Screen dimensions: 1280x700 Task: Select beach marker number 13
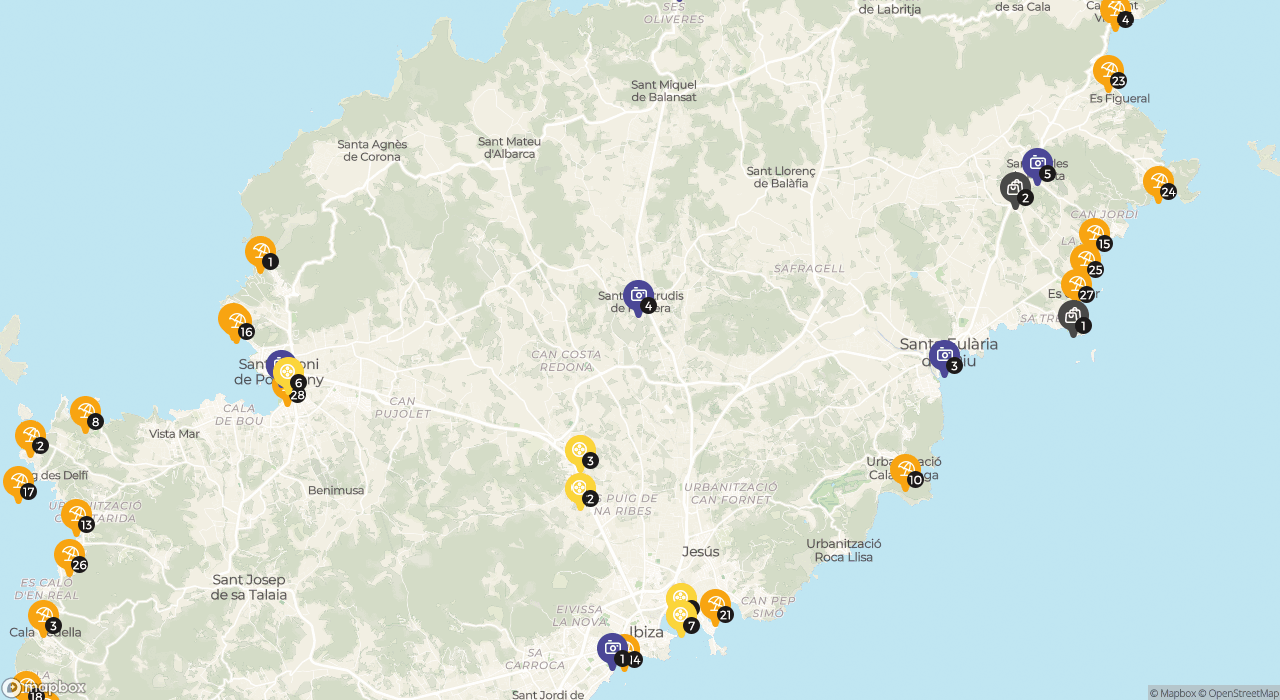coord(76,515)
